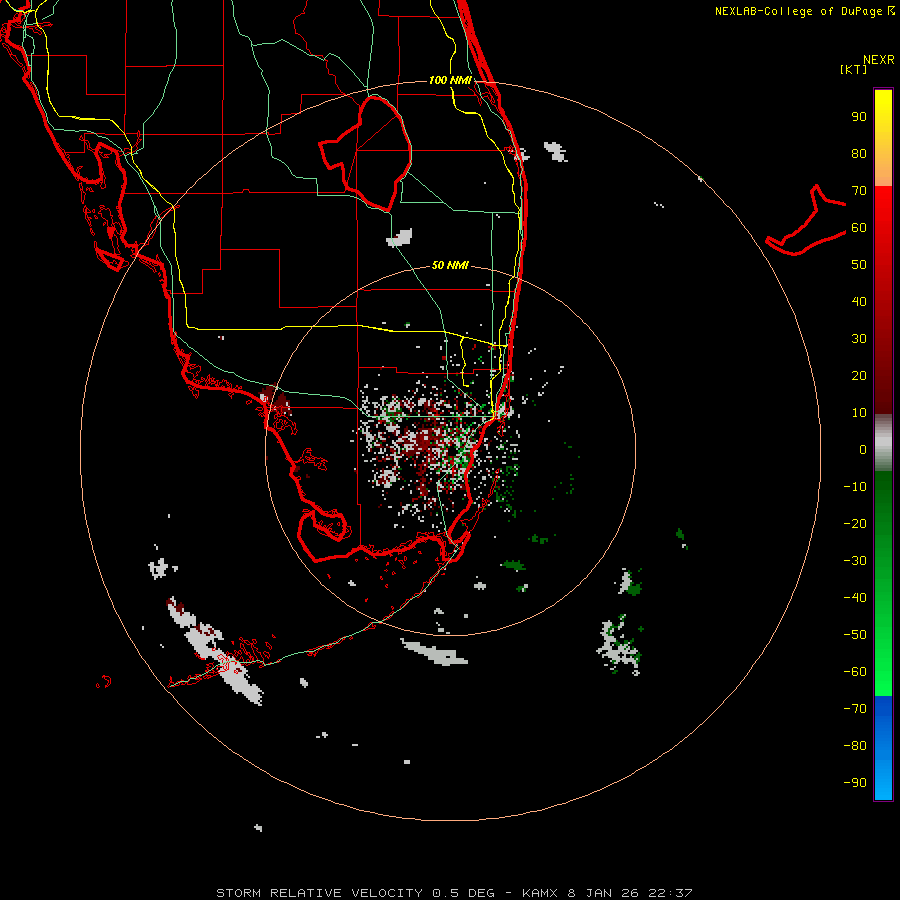Click the -50 value on velocity scale
Image resolution: width=900 pixels, height=900 pixels.
pyautogui.click(x=855, y=634)
